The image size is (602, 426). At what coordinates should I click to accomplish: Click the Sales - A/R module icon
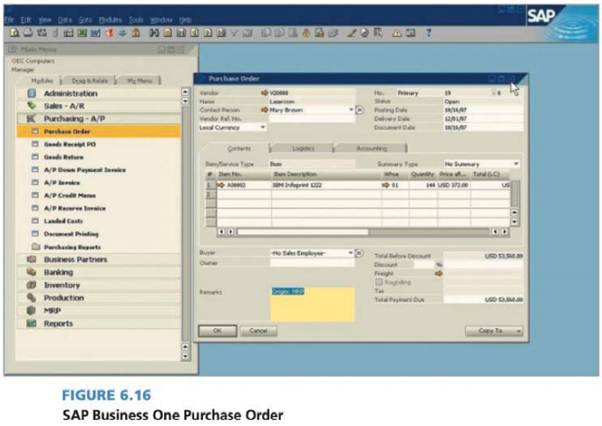point(32,105)
